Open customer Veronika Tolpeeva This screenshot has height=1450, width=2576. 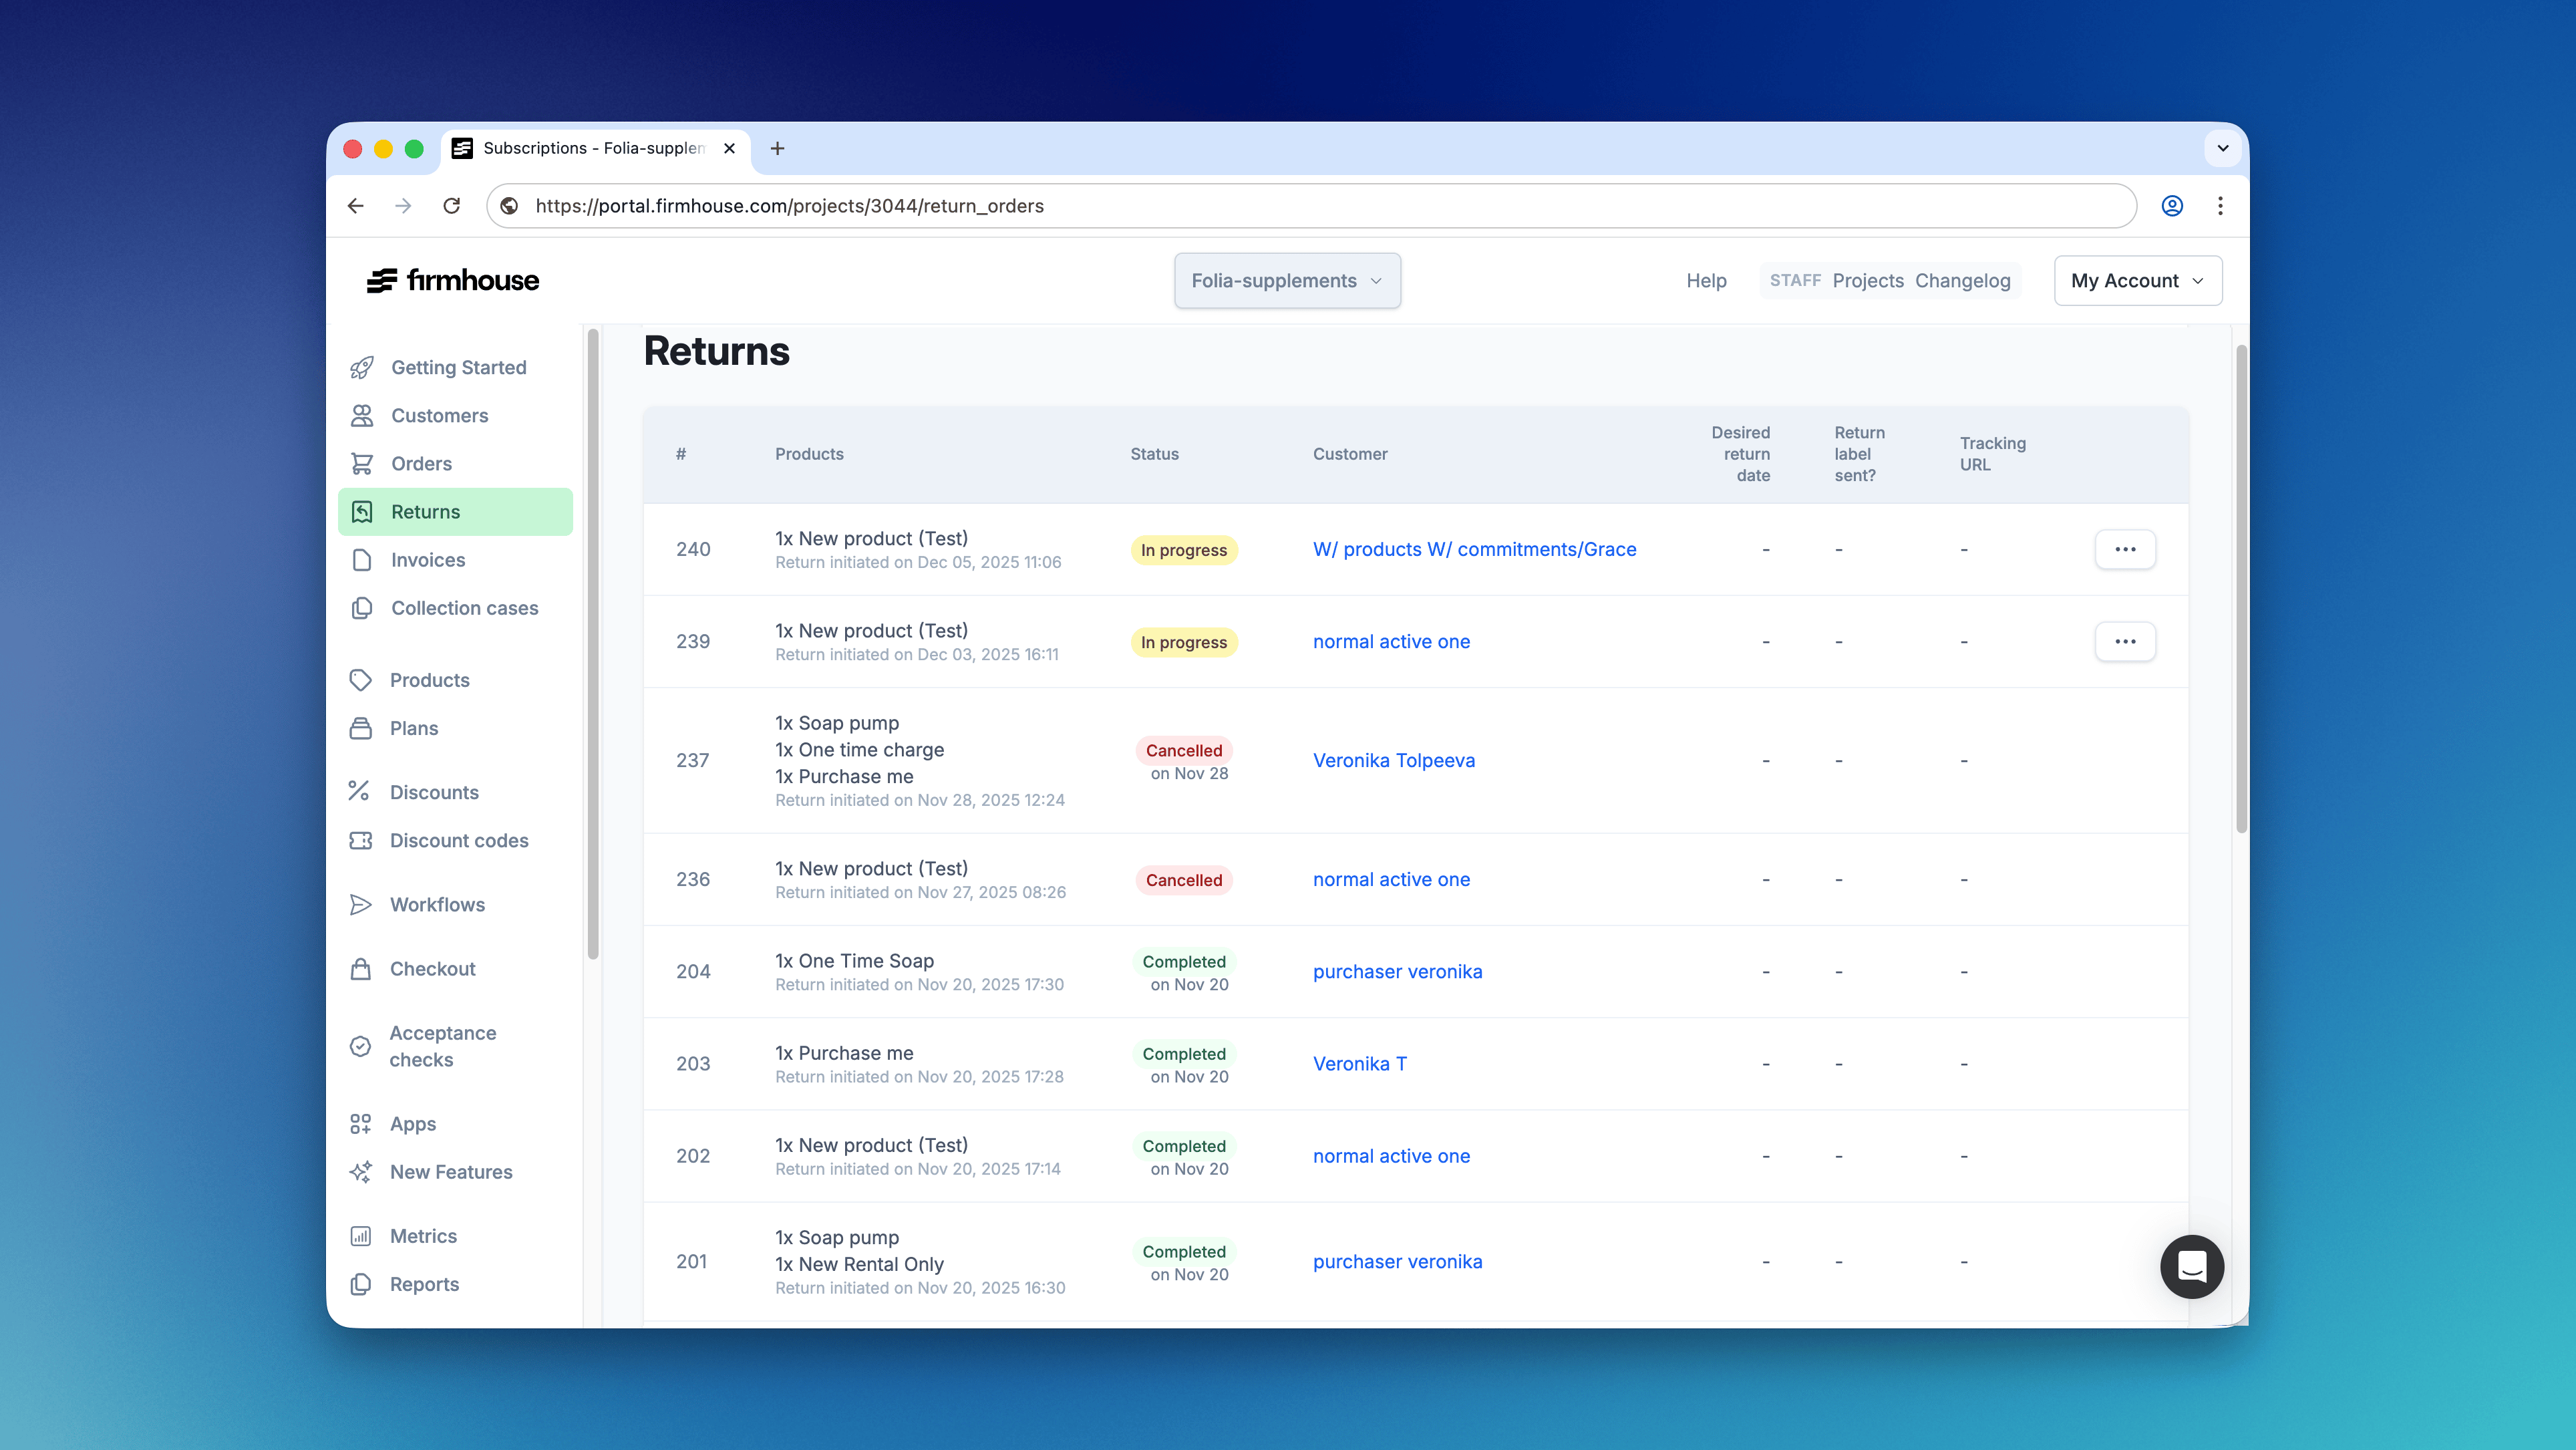pos(1394,760)
